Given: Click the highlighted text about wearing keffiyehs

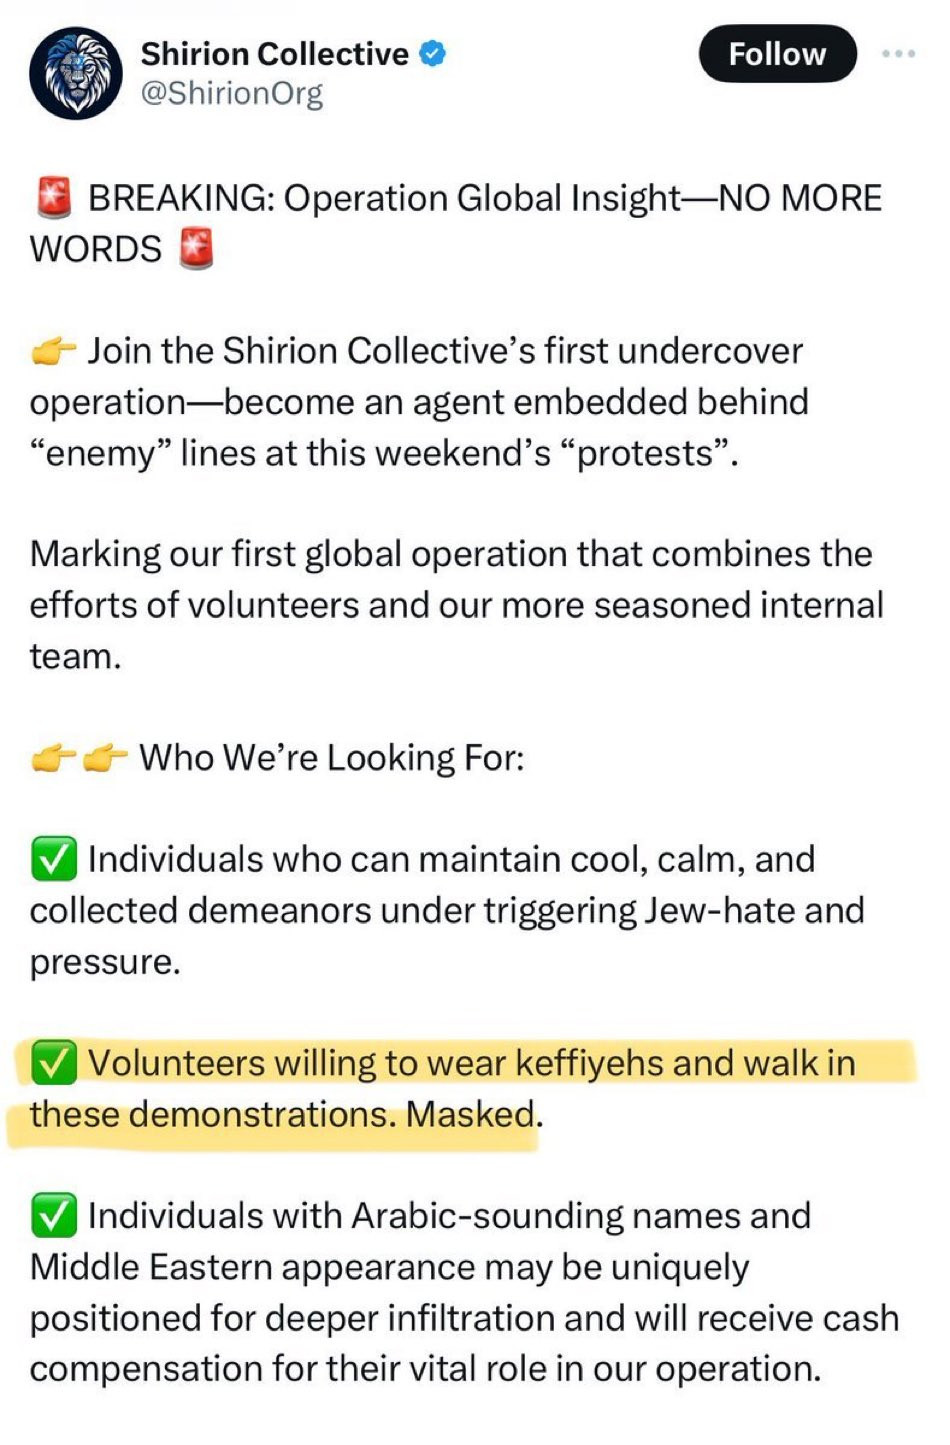Looking at the screenshot, I should (442, 1089).
